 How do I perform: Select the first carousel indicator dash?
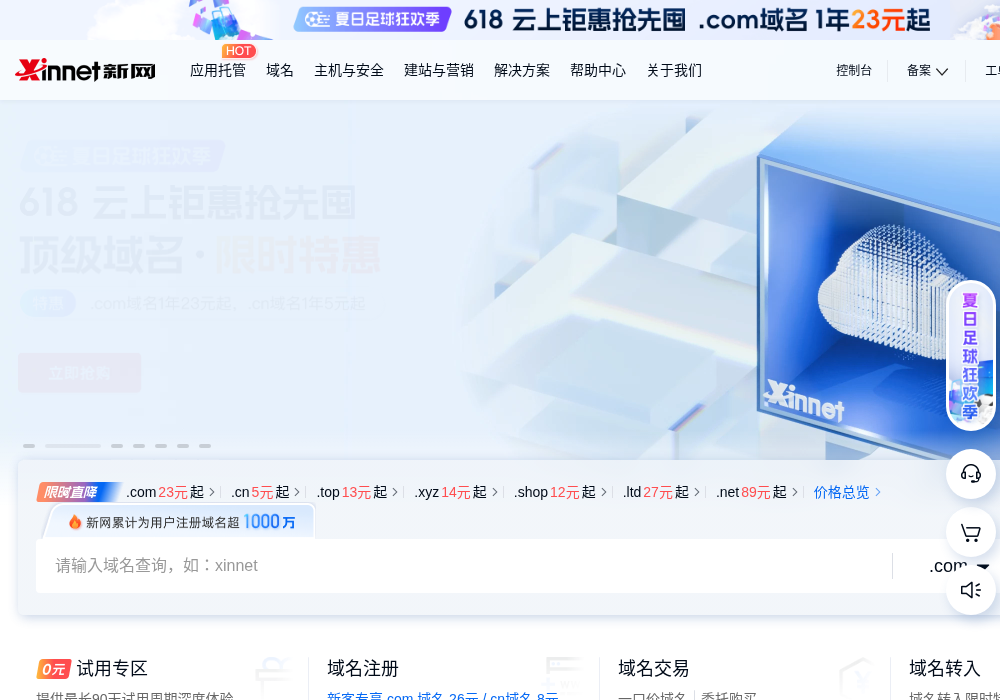(29, 446)
